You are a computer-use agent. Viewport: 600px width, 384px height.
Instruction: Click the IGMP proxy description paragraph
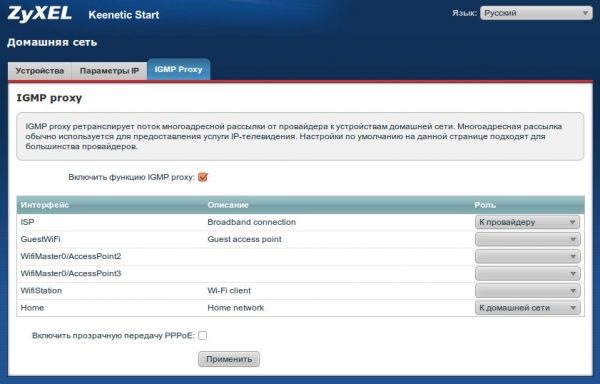pos(294,137)
